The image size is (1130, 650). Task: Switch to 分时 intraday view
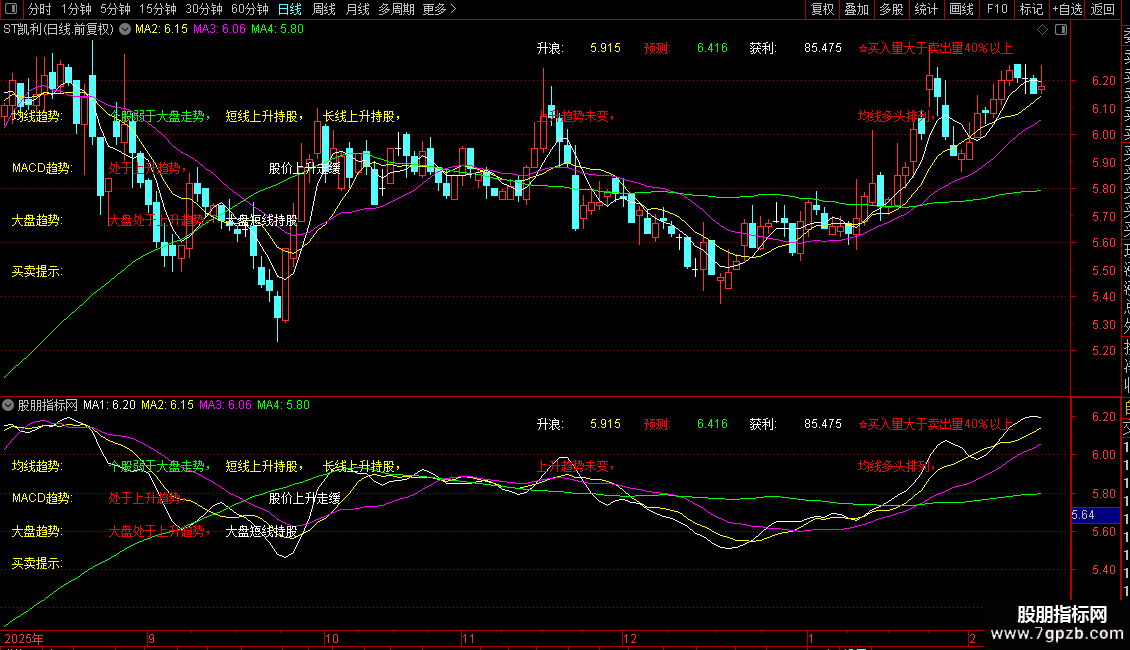40,9
